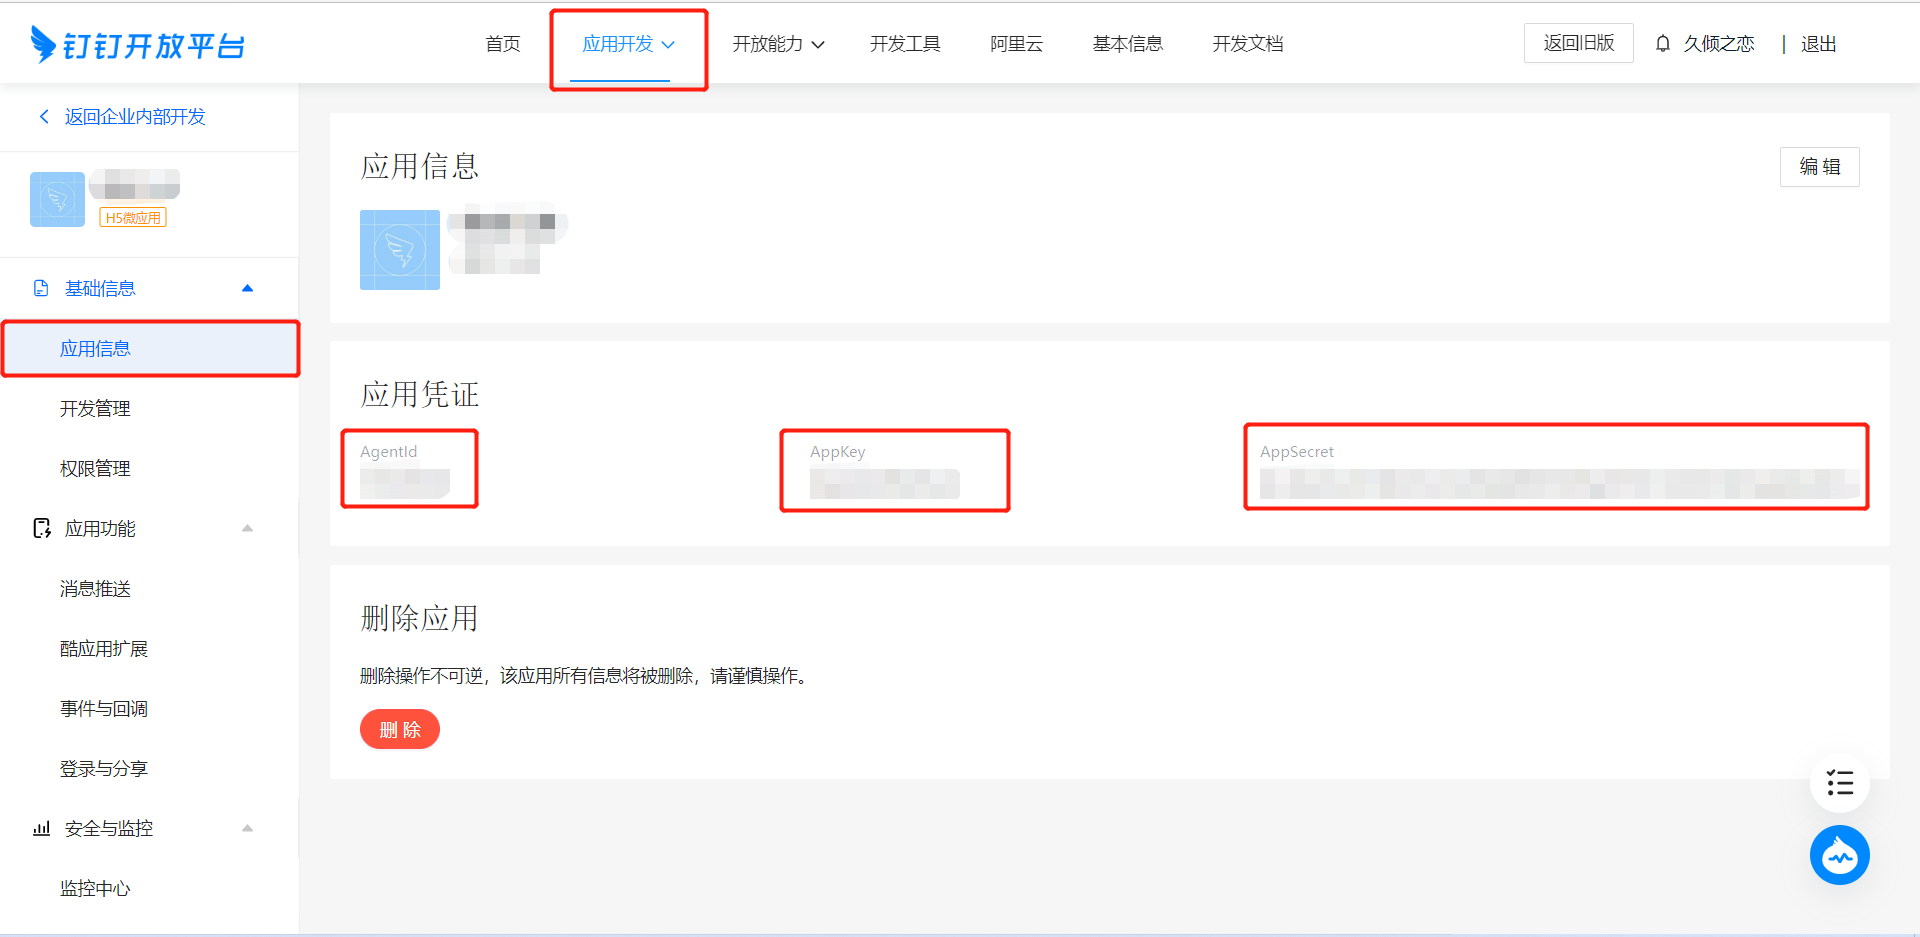Select 应用信息 in the sidebar
Viewport: 1920px width, 937px height.
pyautogui.click(x=150, y=348)
